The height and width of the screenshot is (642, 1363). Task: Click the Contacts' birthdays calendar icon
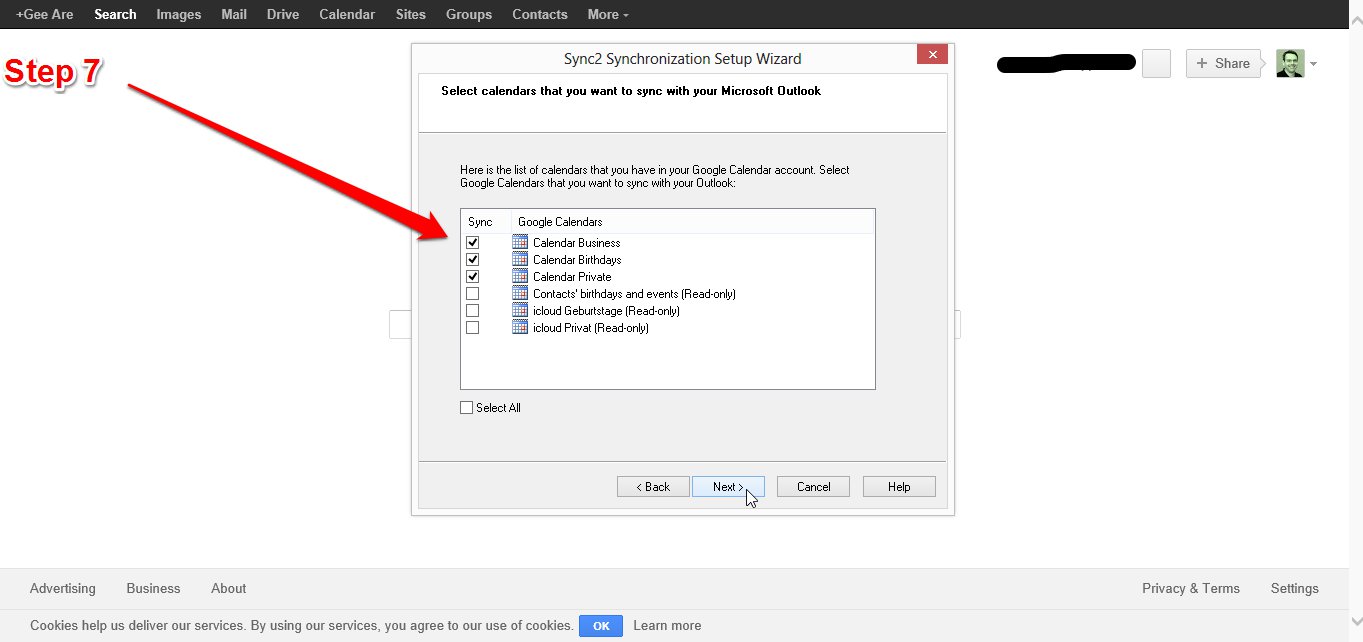point(519,293)
